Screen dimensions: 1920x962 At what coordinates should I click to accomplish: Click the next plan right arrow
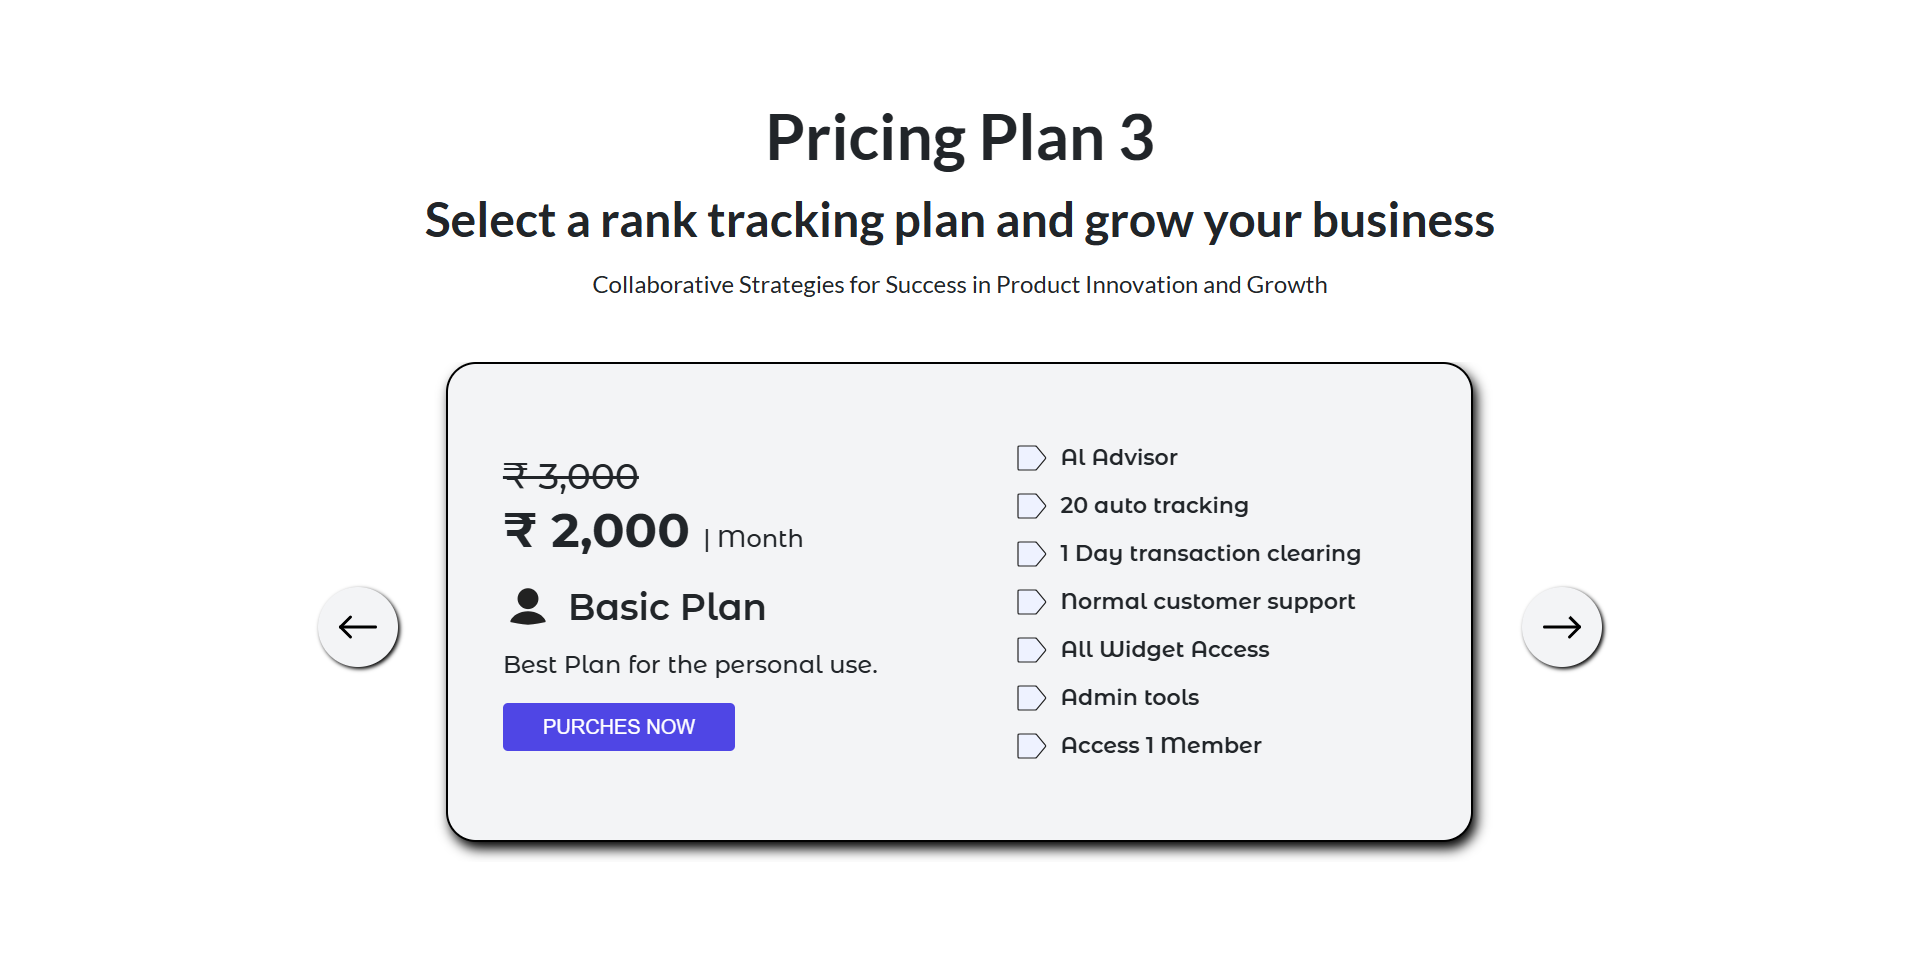coord(1562,627)
